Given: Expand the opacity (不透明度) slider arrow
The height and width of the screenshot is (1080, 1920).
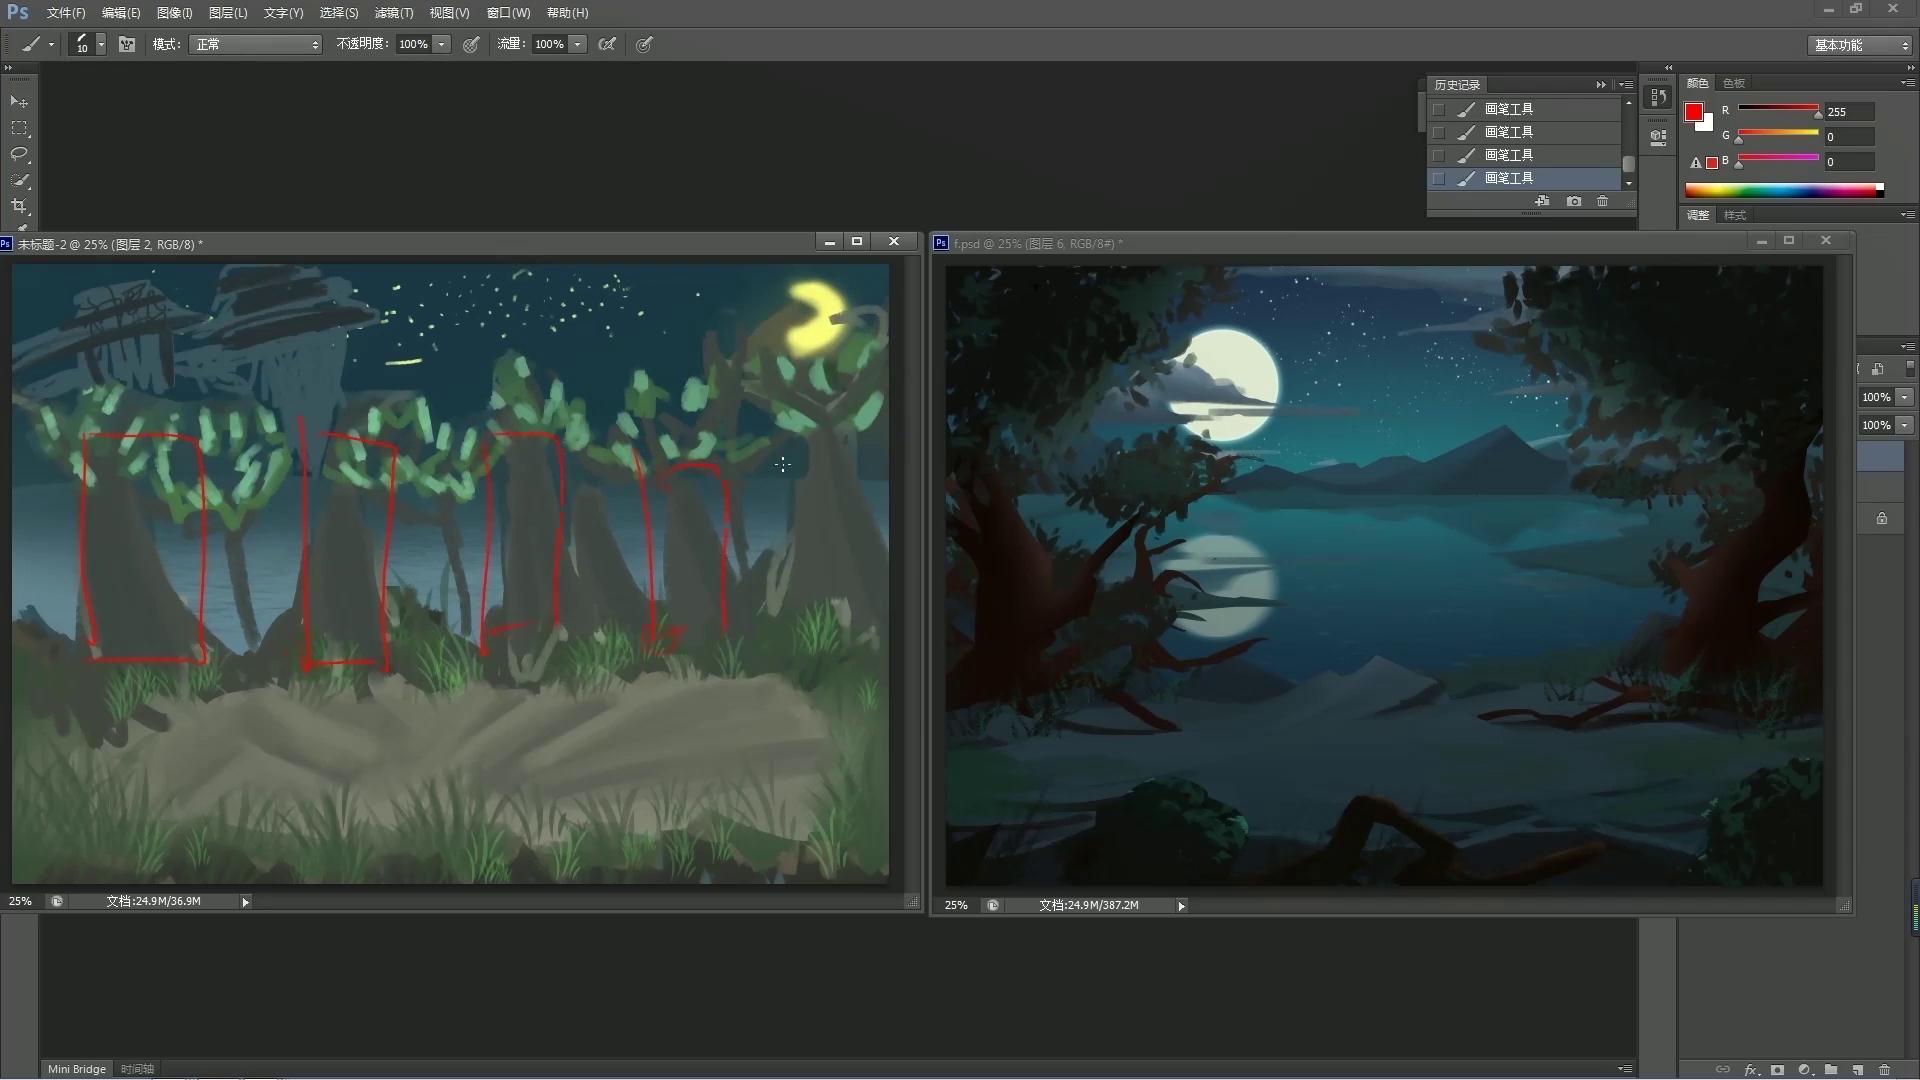Looking at the screenshot, I should (441, 44).
